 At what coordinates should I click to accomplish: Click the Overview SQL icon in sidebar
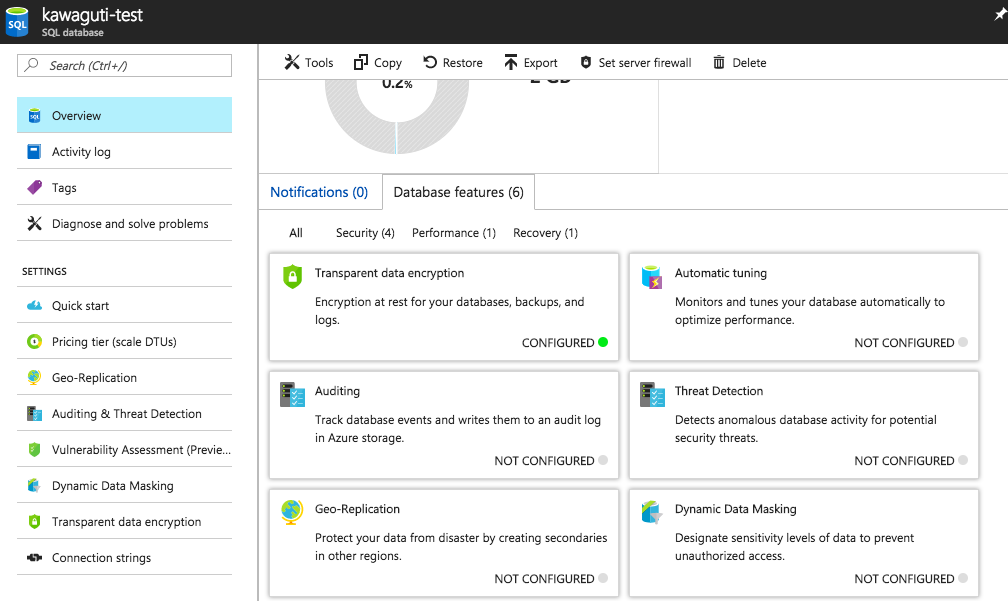(35, 116)
